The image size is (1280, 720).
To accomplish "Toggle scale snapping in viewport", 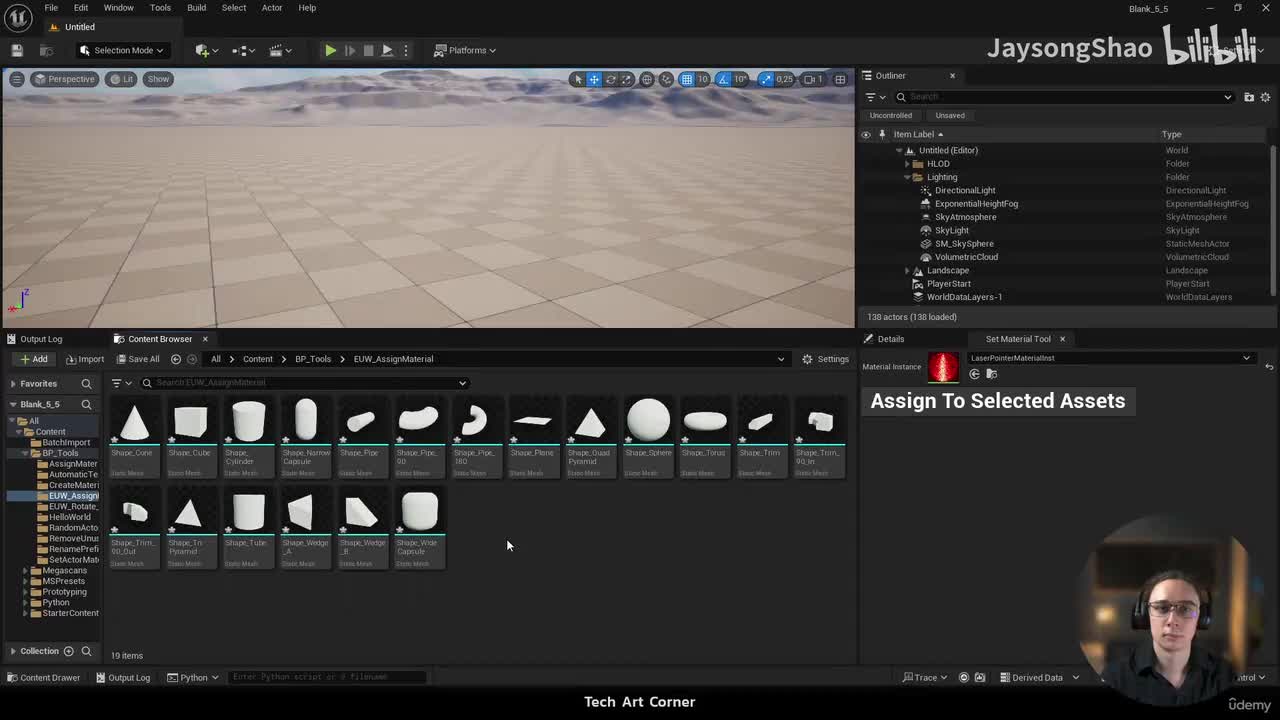I will pos(766,79).
